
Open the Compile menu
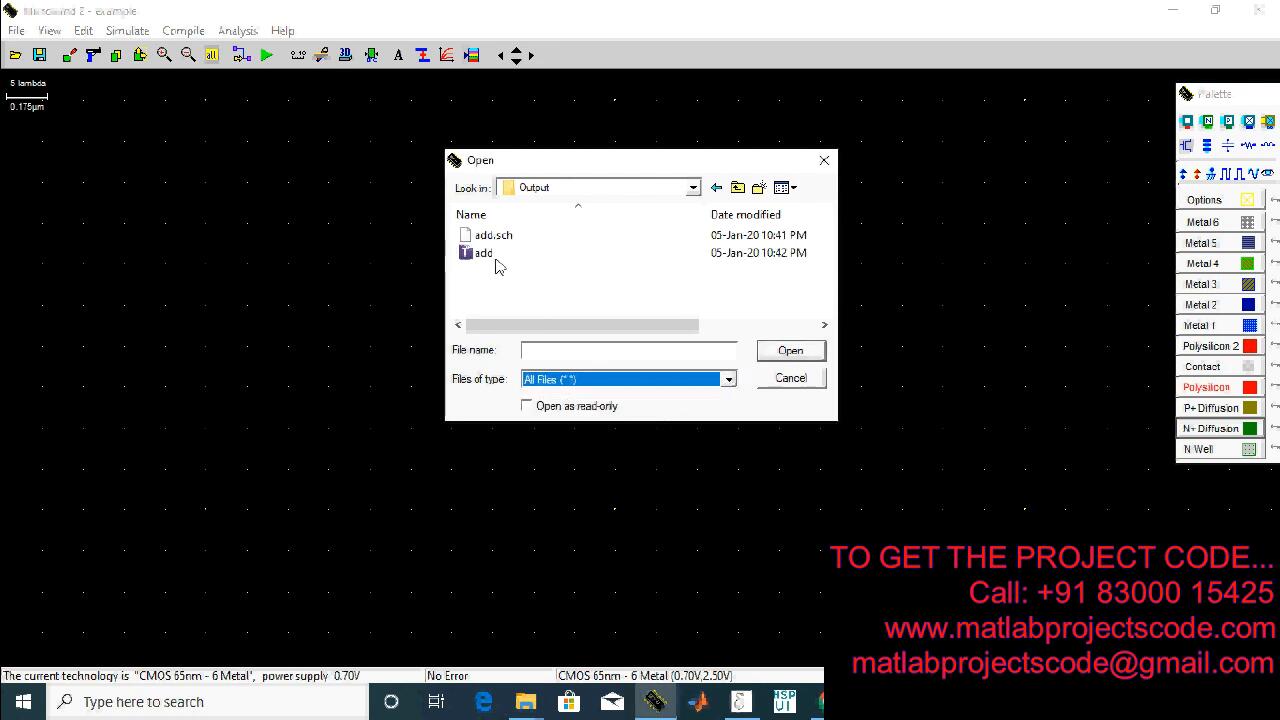pyautogui.click(x=183, y=31)
